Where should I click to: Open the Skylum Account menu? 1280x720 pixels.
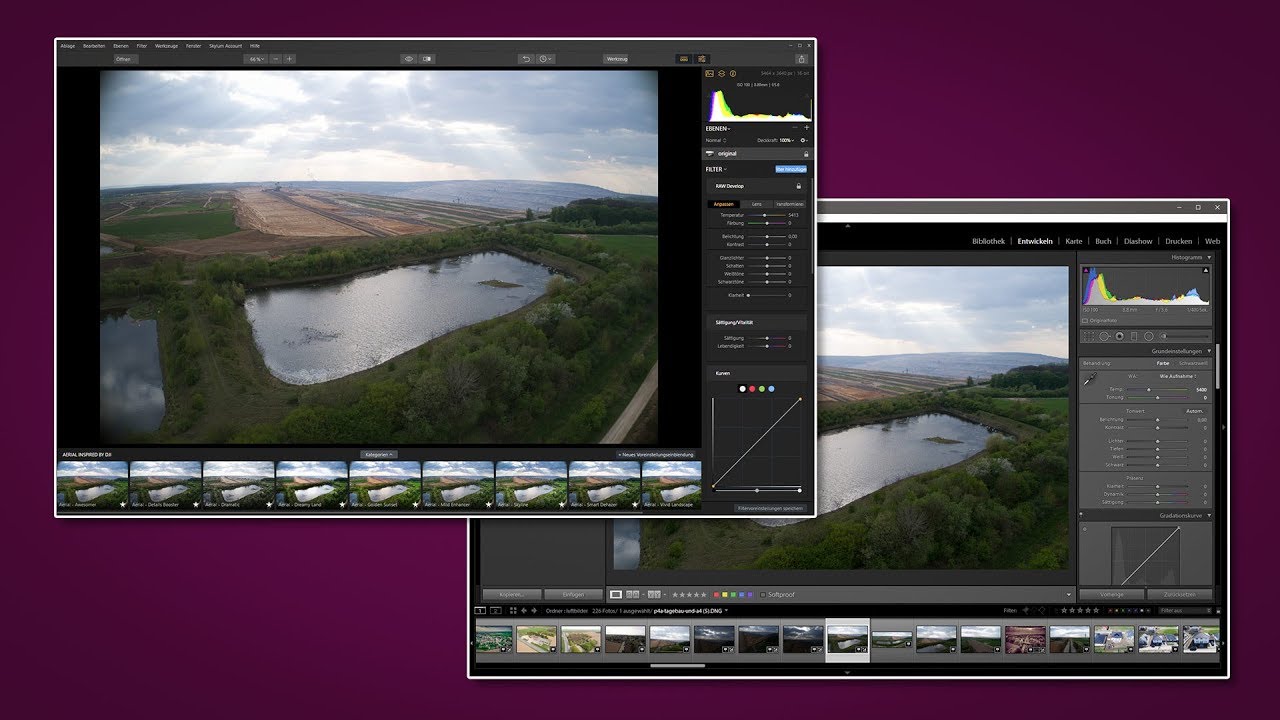pos(225,46)
